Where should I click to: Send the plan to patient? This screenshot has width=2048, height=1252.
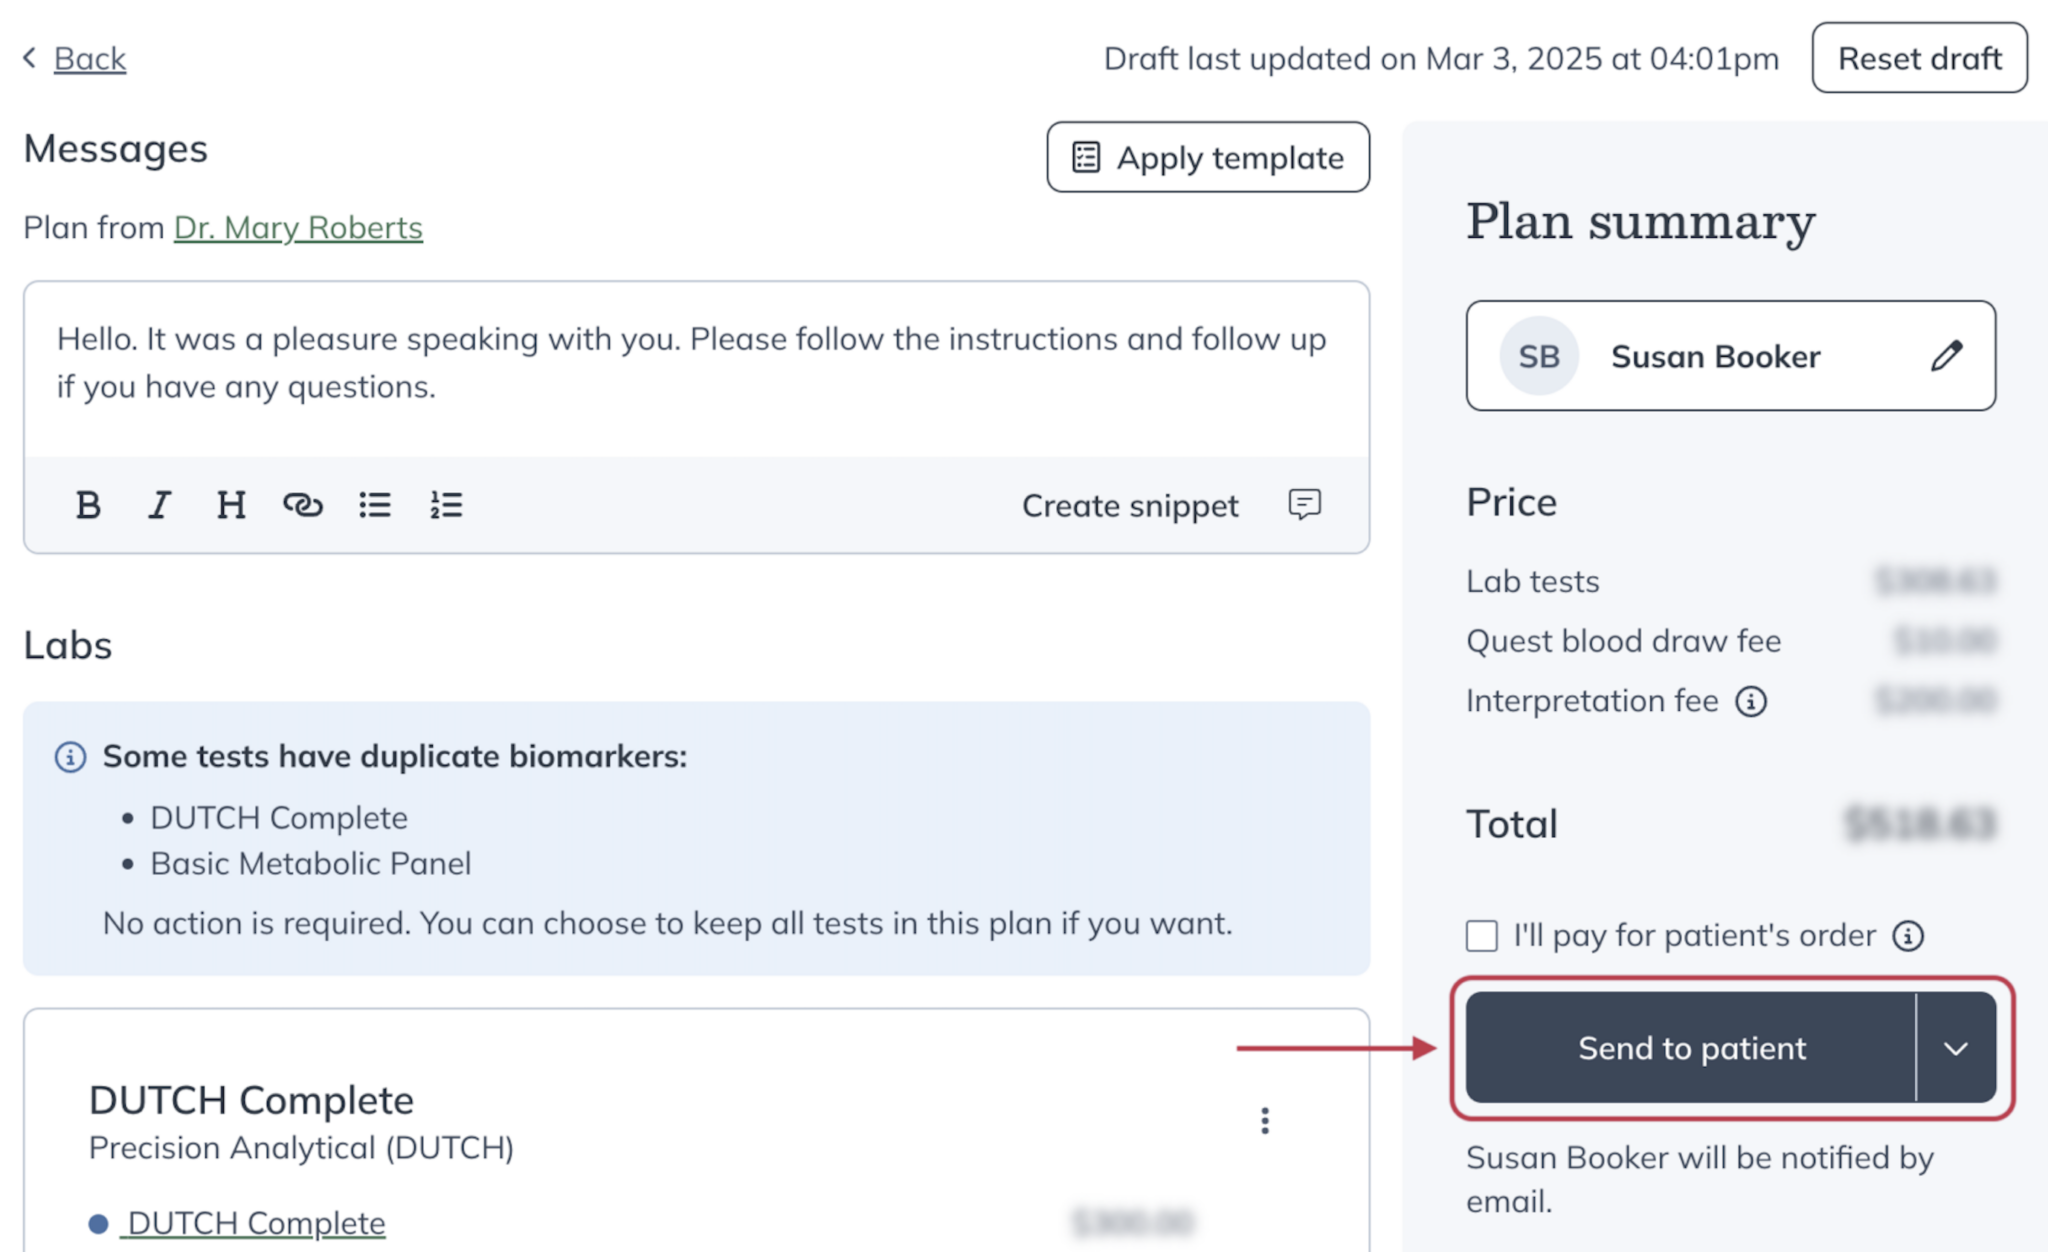(1691, 1048)
